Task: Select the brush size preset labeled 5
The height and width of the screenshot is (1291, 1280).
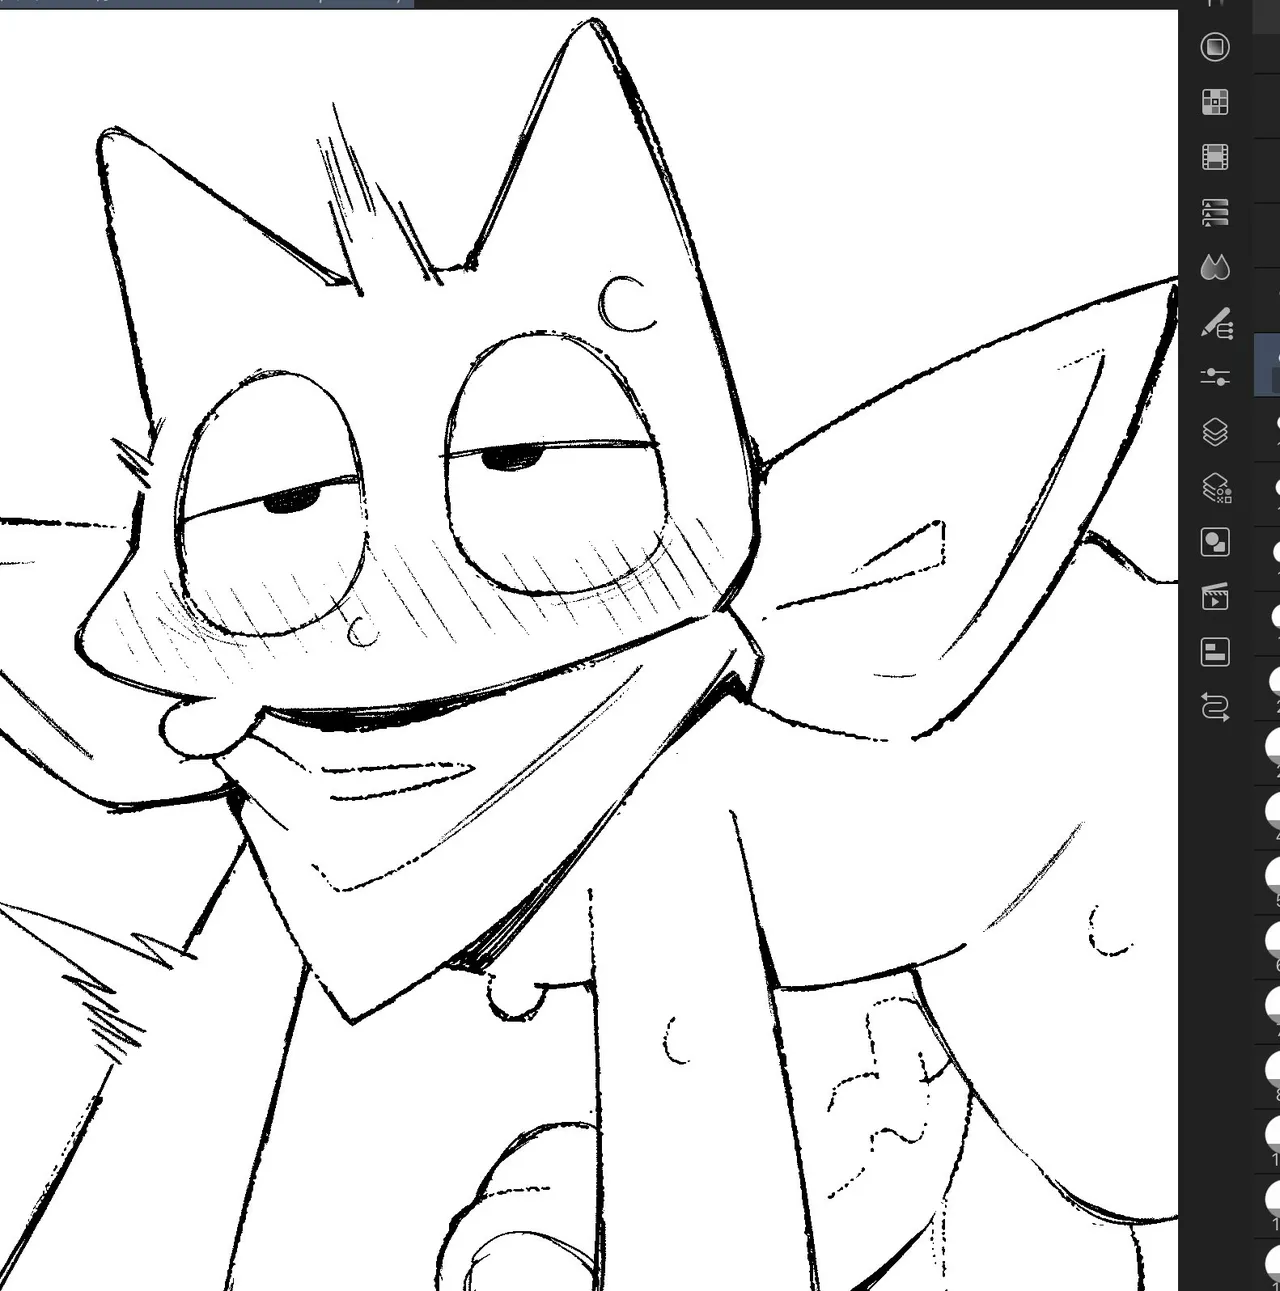Action: (1272, 877)
